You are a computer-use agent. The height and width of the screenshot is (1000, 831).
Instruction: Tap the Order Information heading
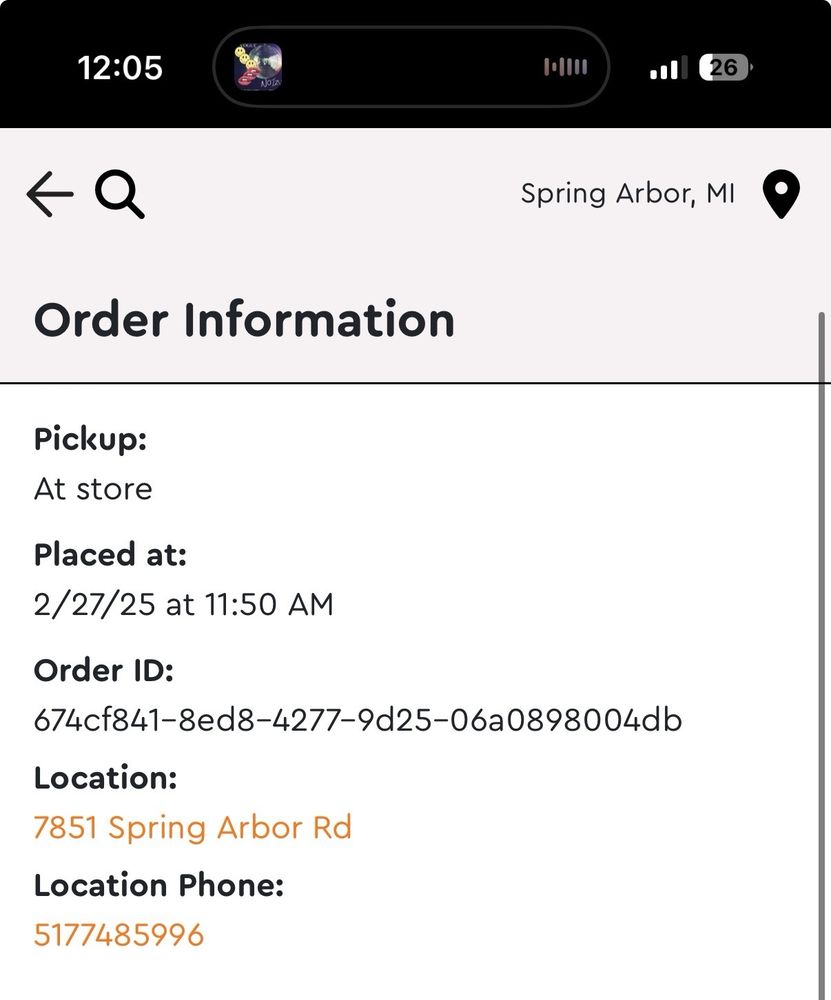click(244, 320)
